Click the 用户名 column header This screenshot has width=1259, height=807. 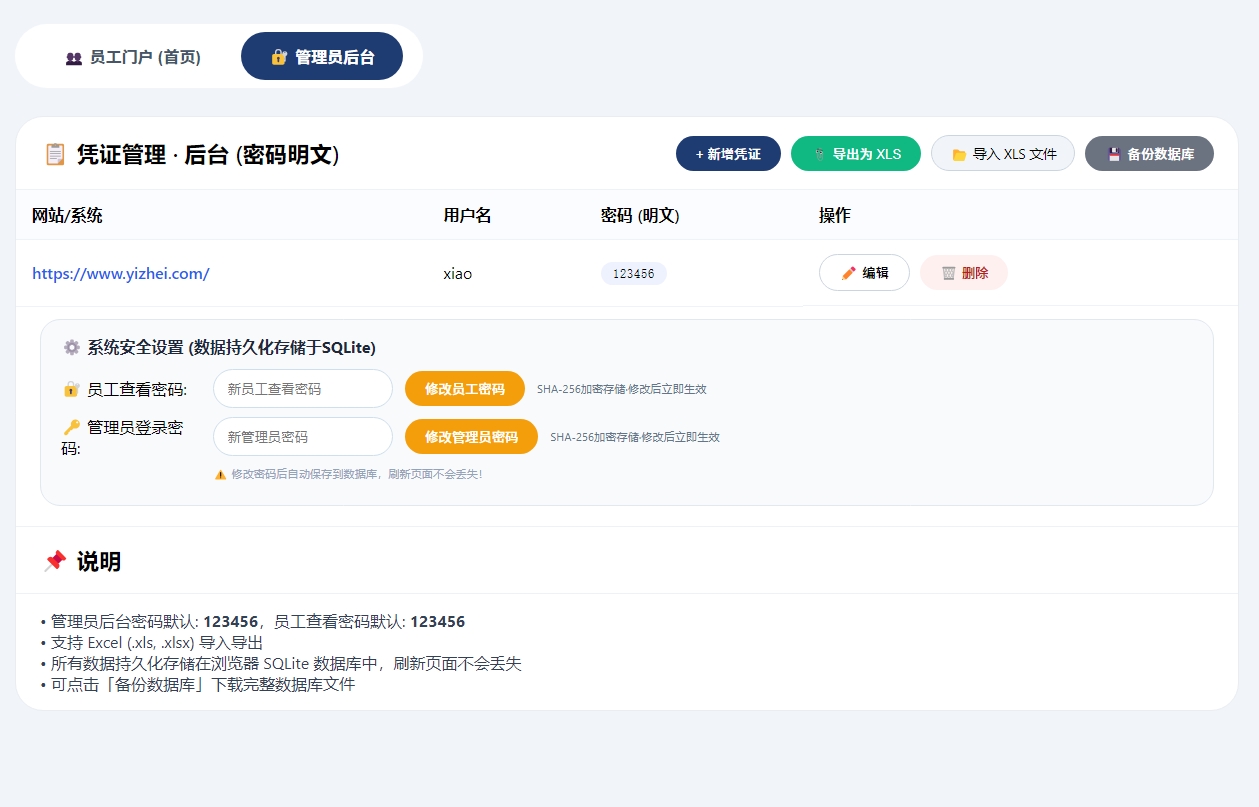467,215
